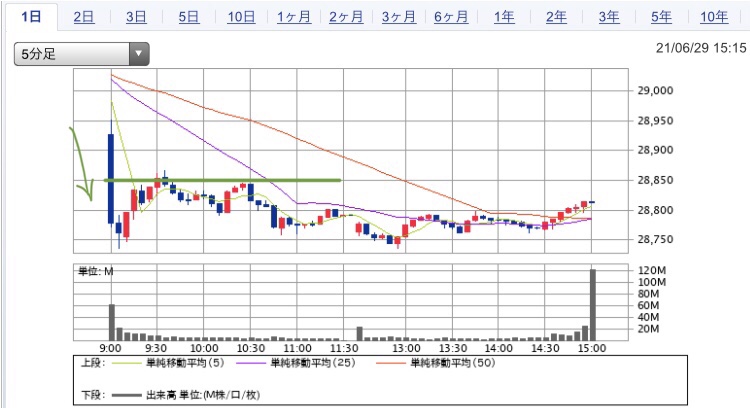Click the 21/06/29 15:15 timestamp
The image size is (750, 408).
(x=701, y=48)
